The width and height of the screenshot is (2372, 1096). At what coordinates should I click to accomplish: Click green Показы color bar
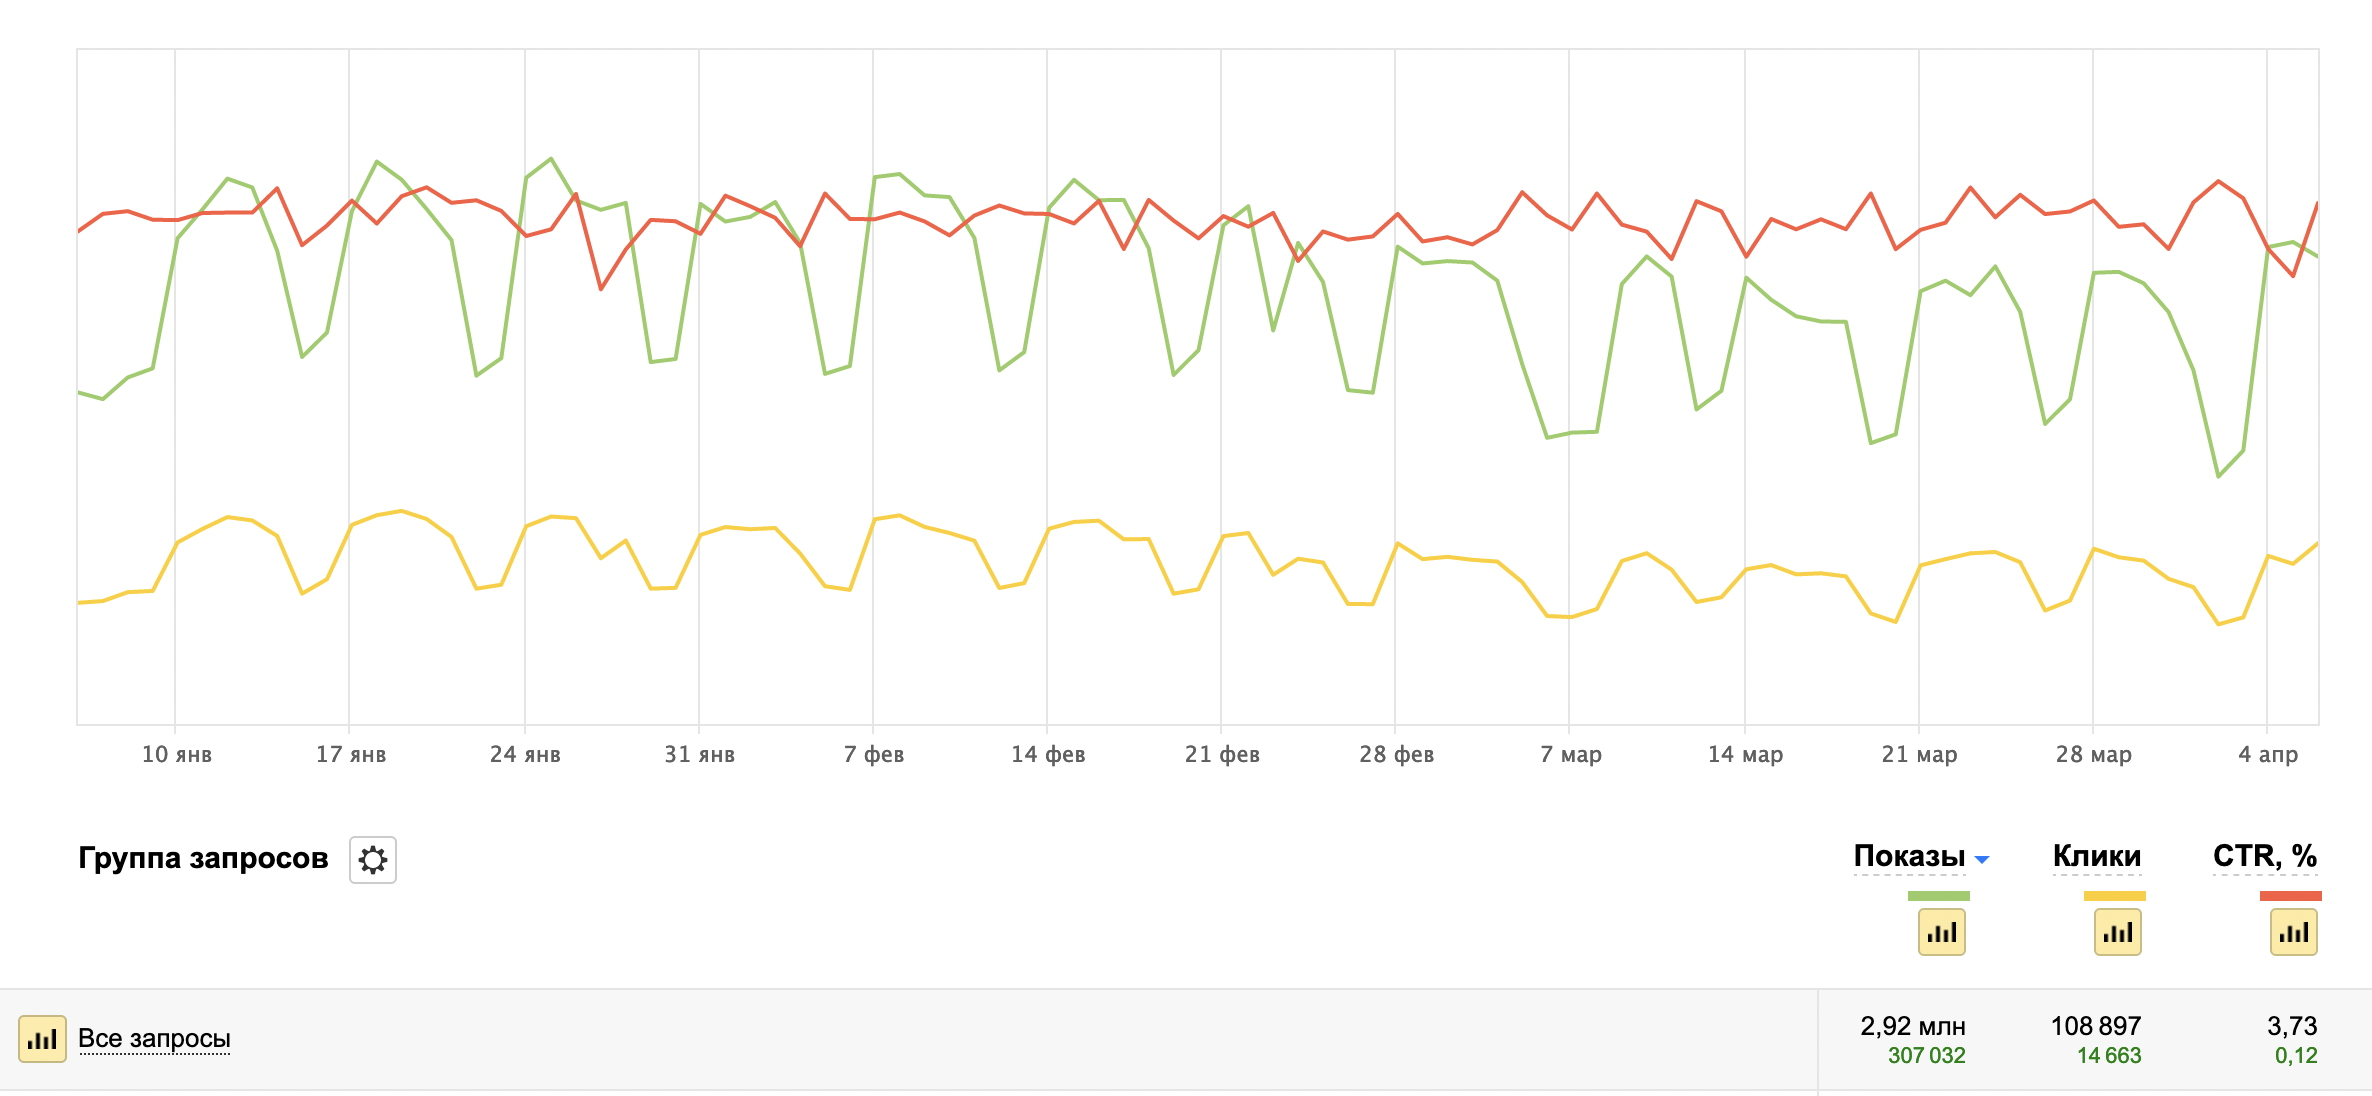point(1938,896)
